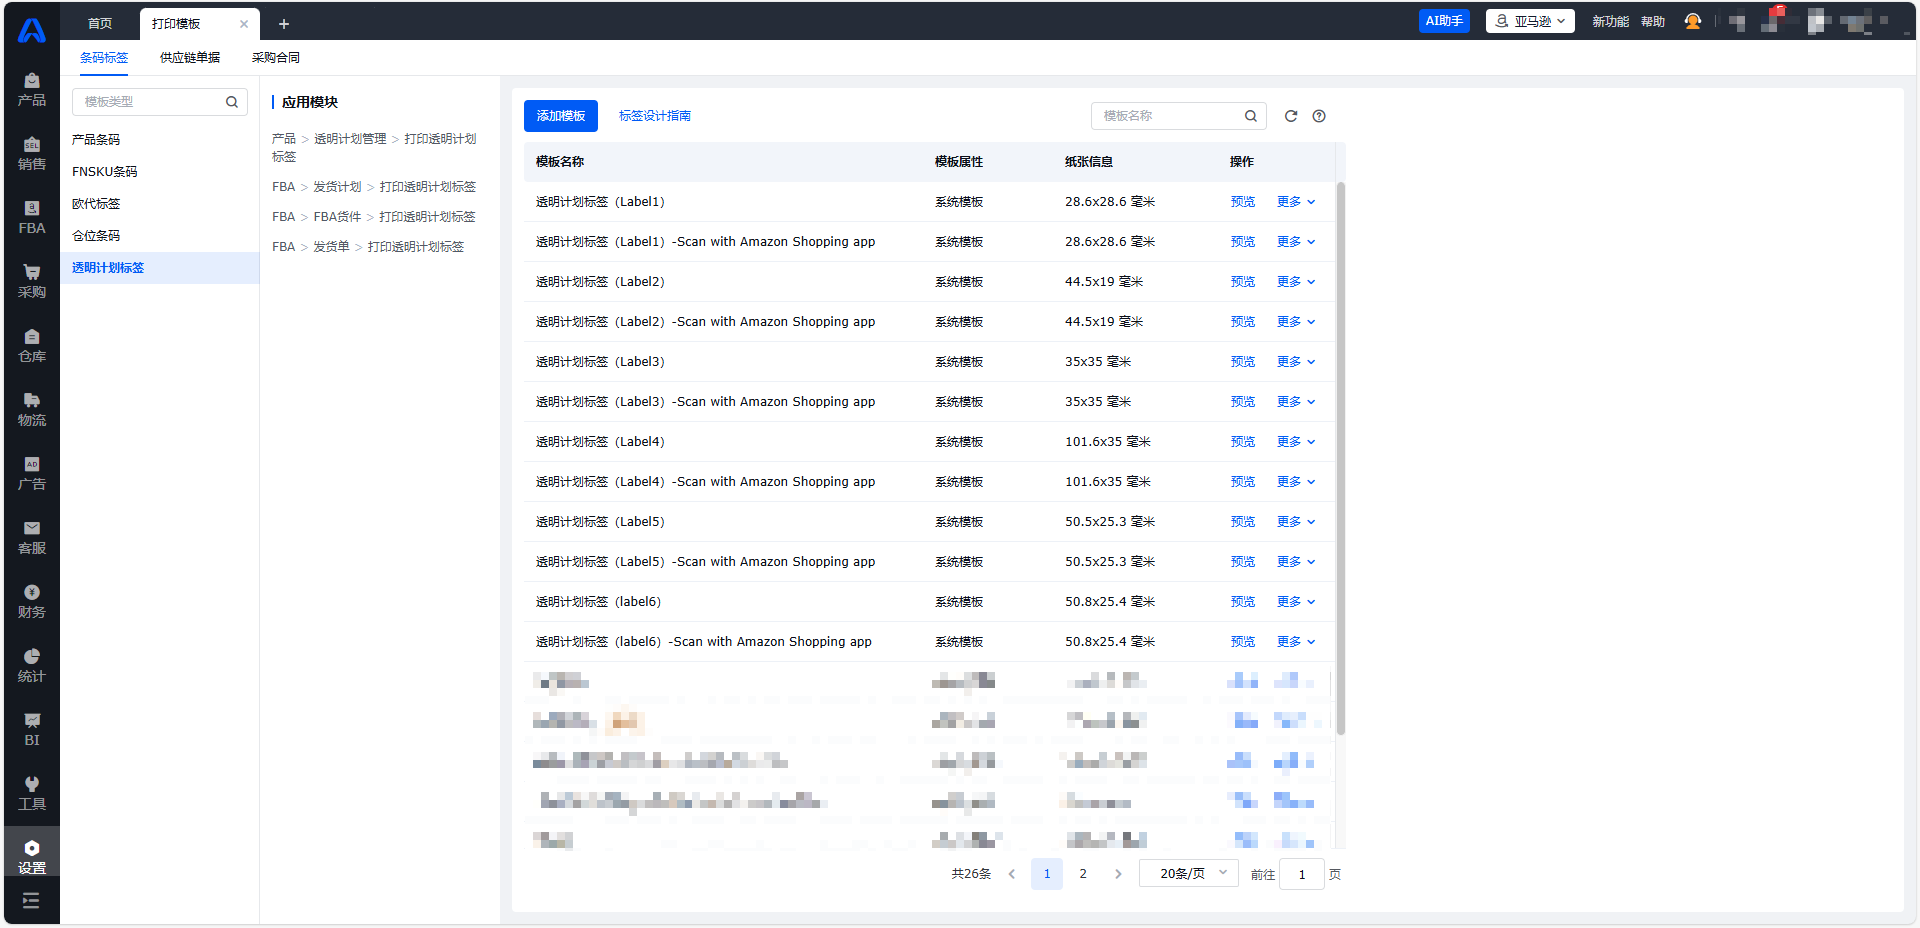Go to page 2 of the template list
1920x928 pixels.
pos(1083,874)
